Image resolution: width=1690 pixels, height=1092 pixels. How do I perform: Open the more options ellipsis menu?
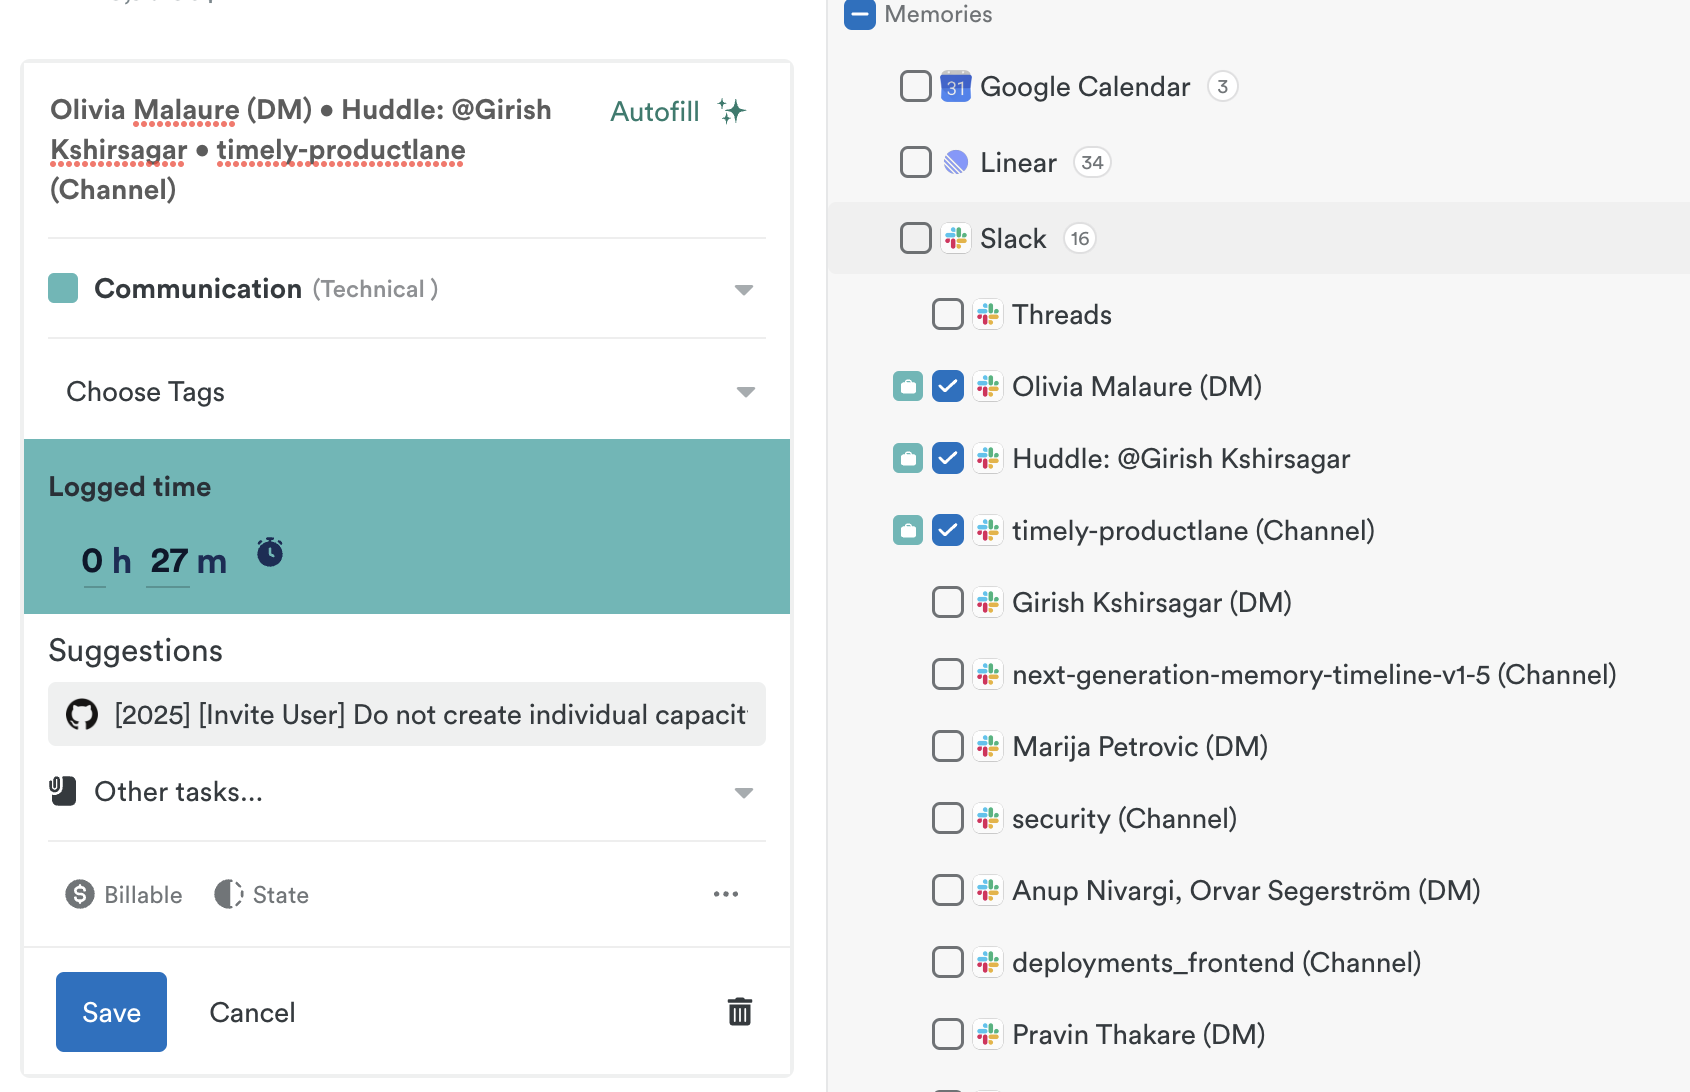(x=726, y=894)
